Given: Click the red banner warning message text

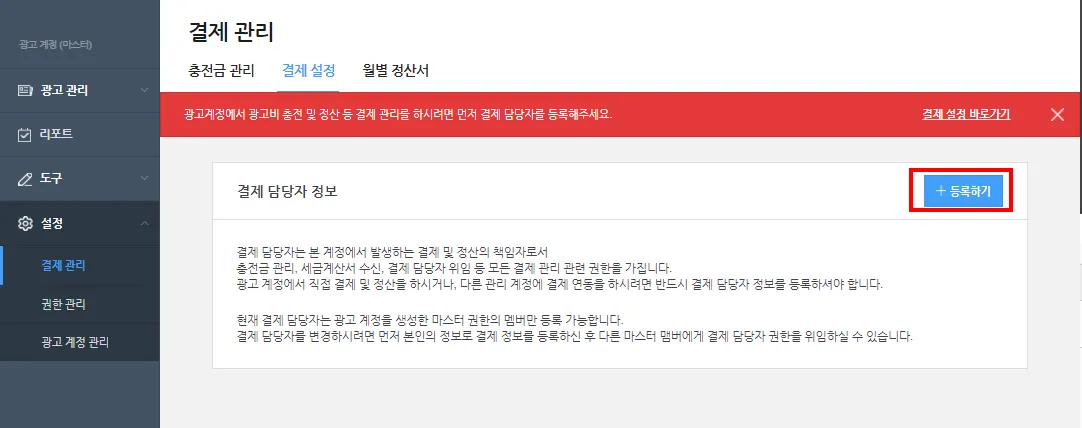Looking at the screenshot, I should click(398, 115).
